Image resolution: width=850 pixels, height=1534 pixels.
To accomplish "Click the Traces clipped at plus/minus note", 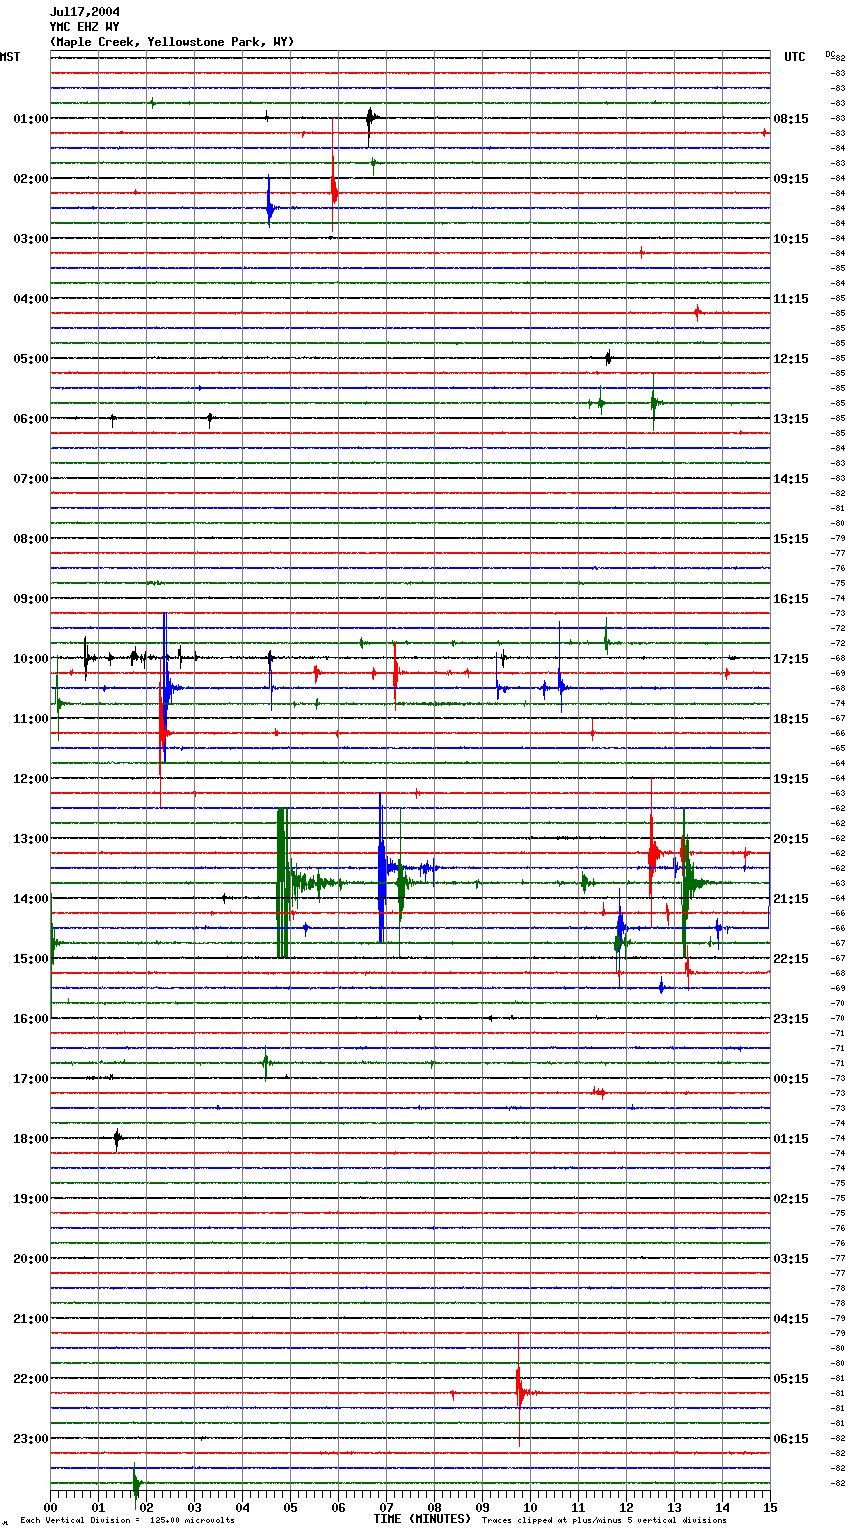I will 604,1520.
